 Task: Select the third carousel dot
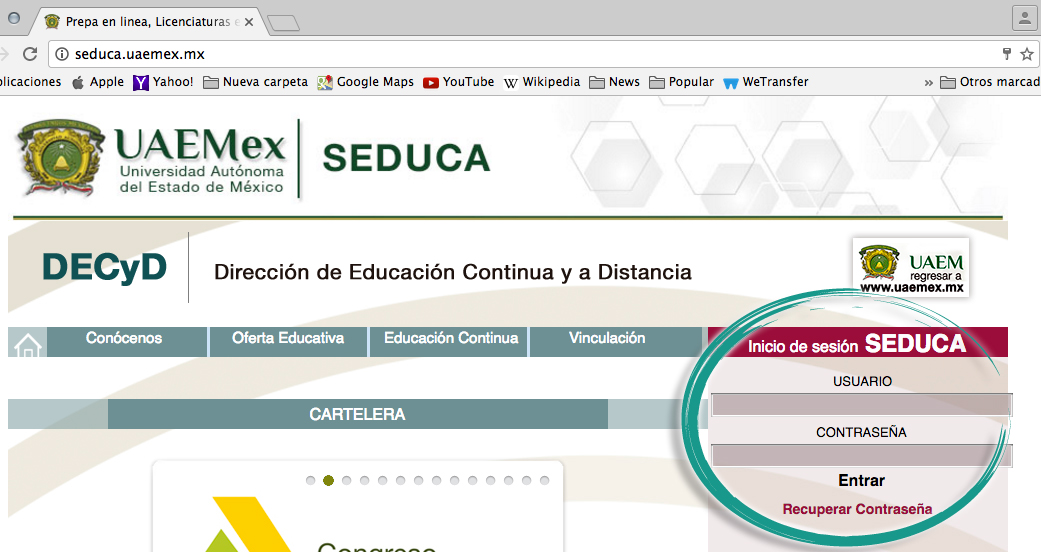point(346,480)
